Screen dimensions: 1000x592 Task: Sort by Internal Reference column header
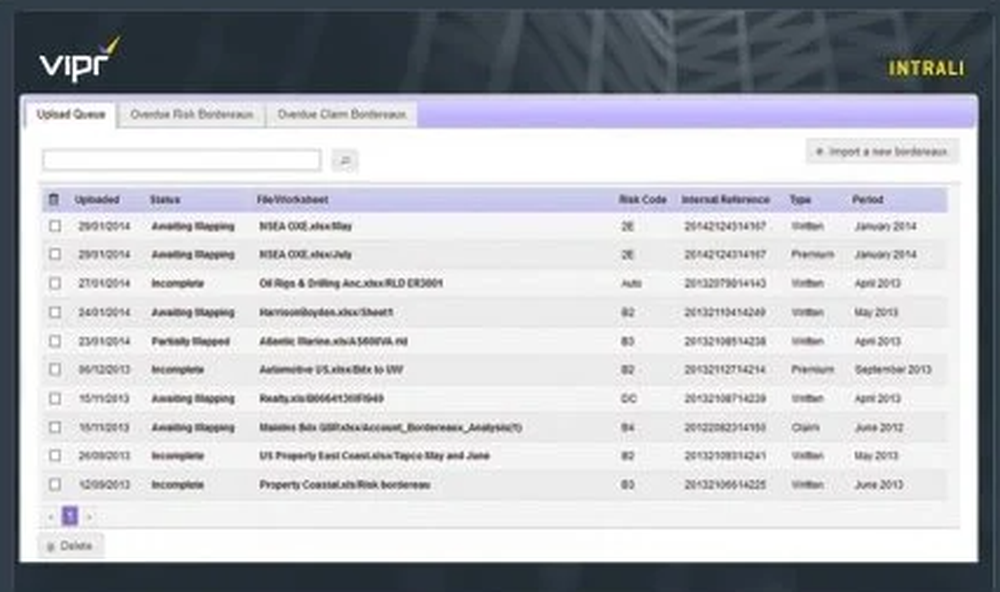tap(725, 200)
